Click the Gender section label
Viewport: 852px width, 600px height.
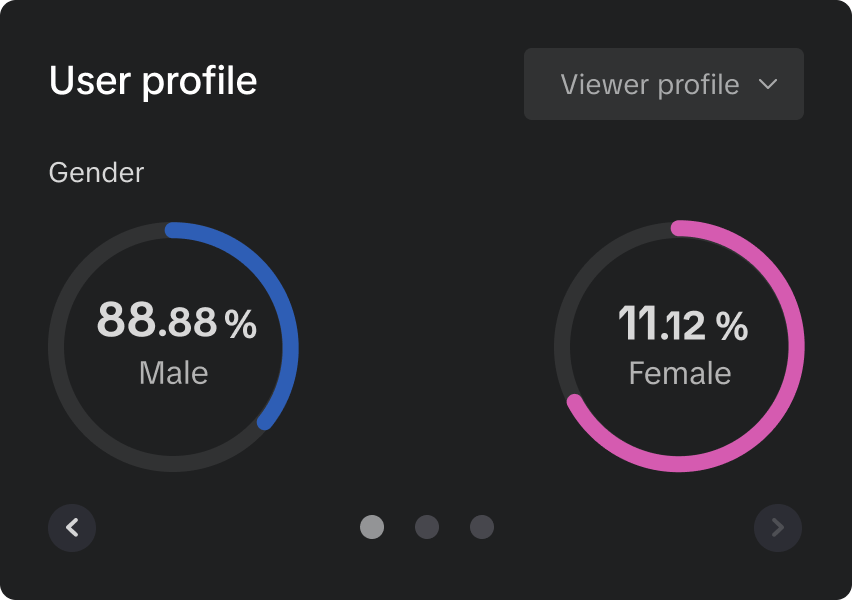pyautogui.click(x=96, y=173)
